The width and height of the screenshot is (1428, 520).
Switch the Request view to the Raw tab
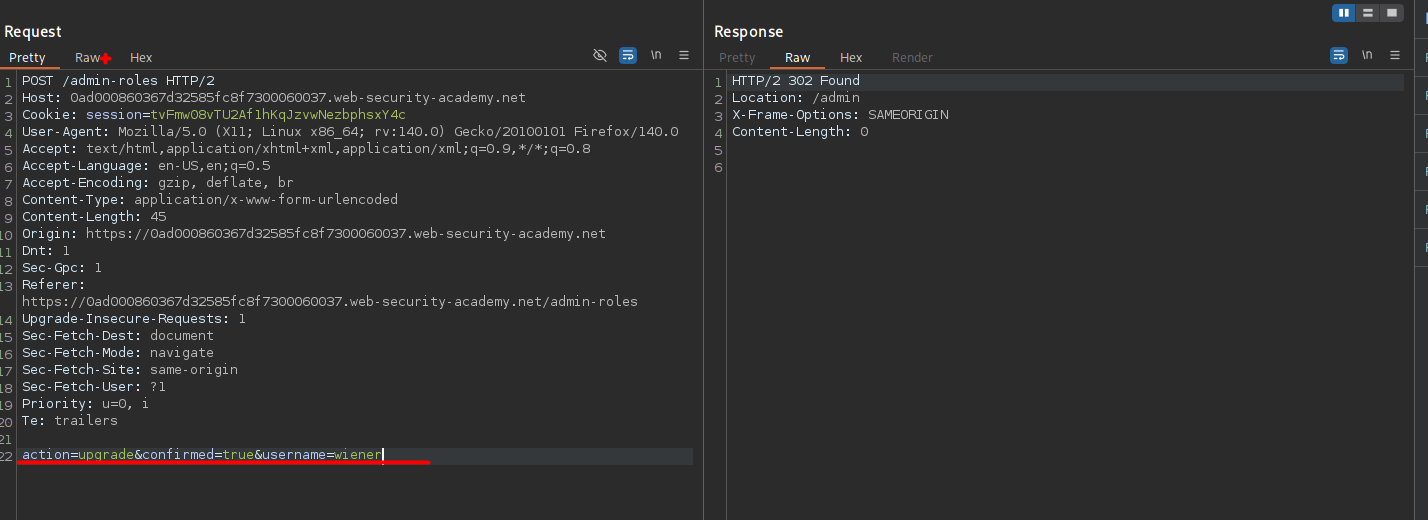pyautogui.click(x=88, y=58)
